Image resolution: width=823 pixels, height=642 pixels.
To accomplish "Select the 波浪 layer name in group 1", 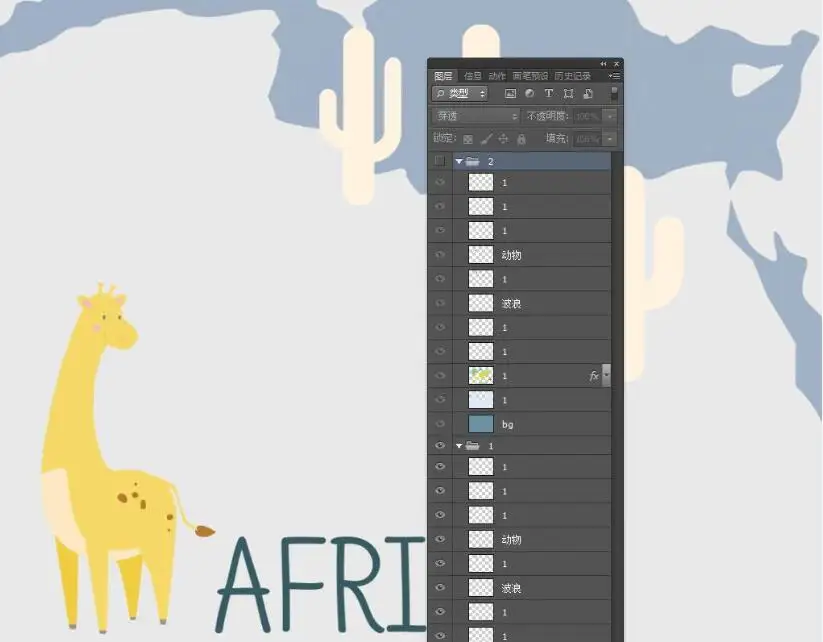I will point(511,588).
